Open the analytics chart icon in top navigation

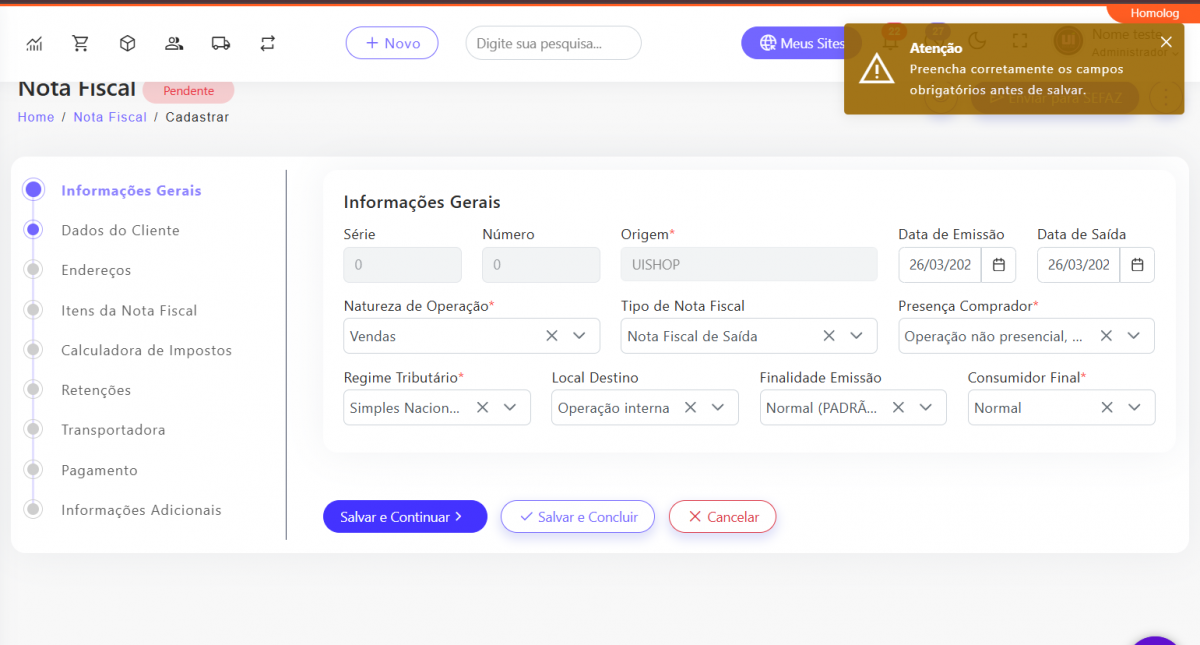pyautogui.click(x=34, y=43)
